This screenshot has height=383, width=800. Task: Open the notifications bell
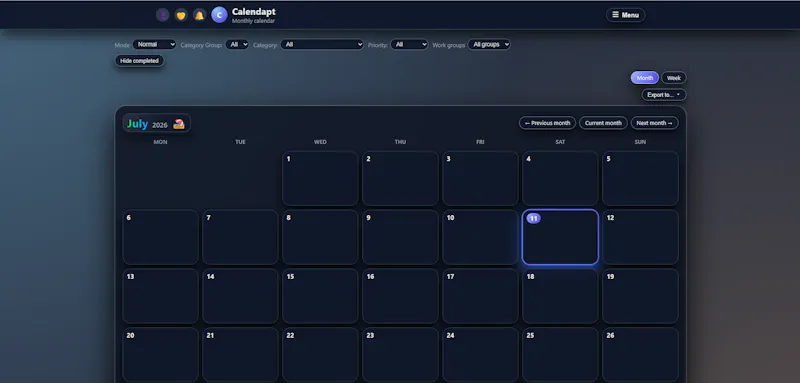(x=199, y=15)
